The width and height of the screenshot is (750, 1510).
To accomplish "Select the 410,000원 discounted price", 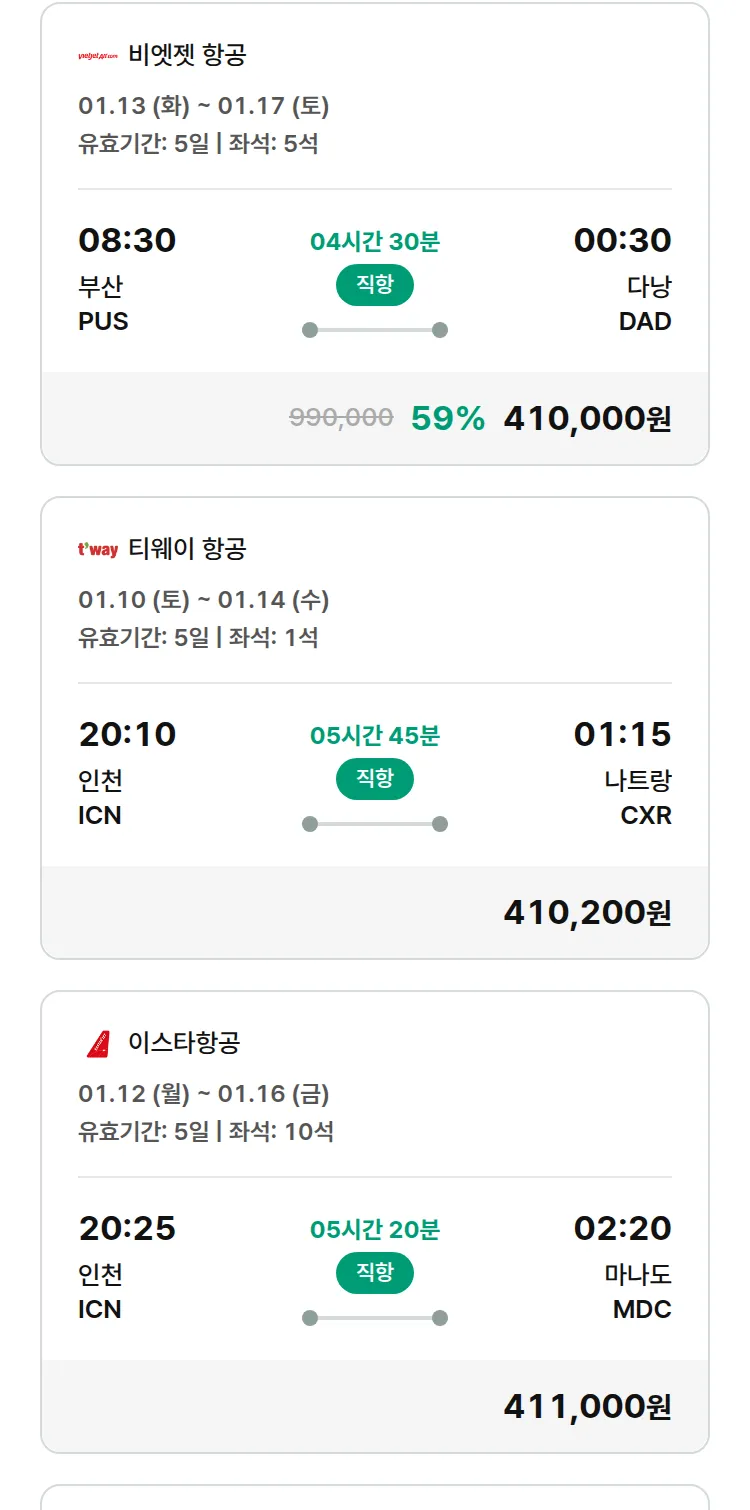I will click(x=587, y=418).
